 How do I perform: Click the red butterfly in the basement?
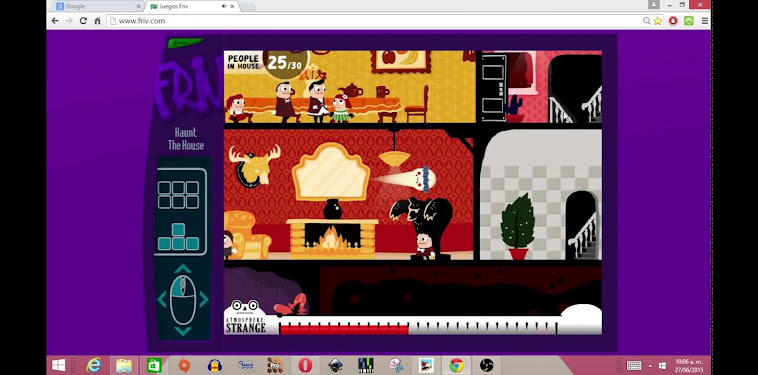(291, 305)
